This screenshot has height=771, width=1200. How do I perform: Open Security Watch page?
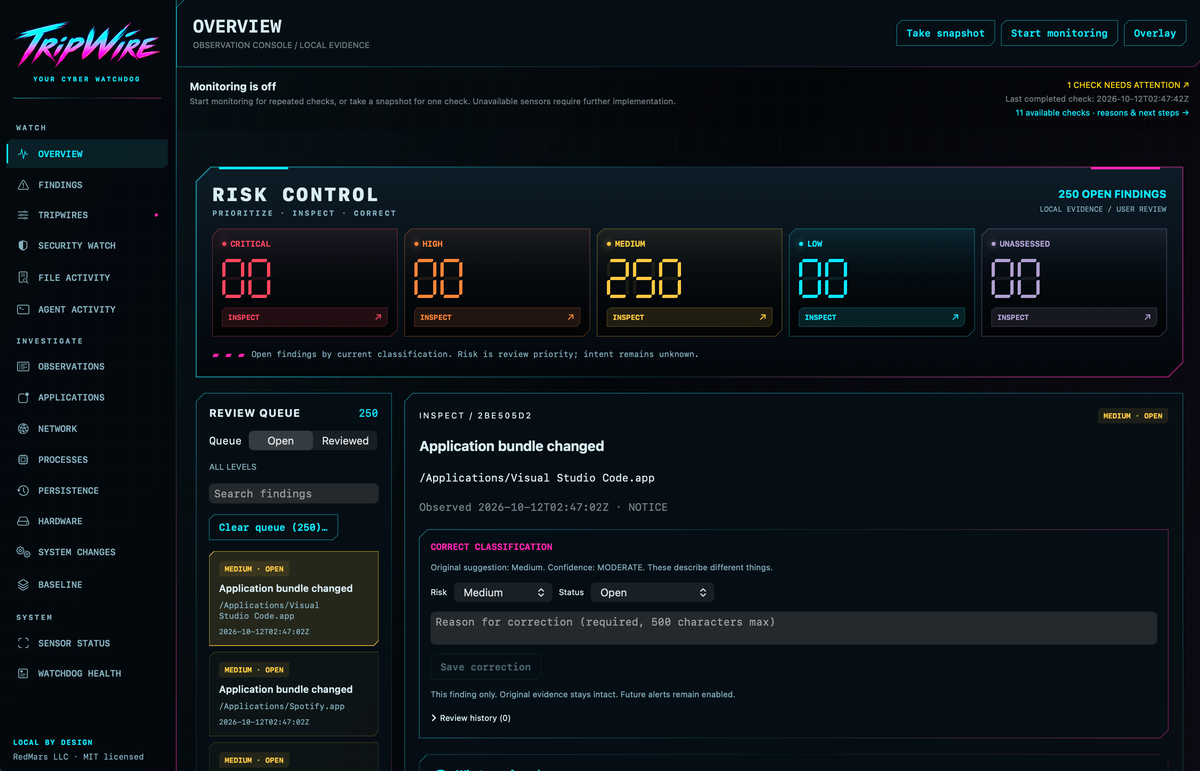click(x=87, y=246)
